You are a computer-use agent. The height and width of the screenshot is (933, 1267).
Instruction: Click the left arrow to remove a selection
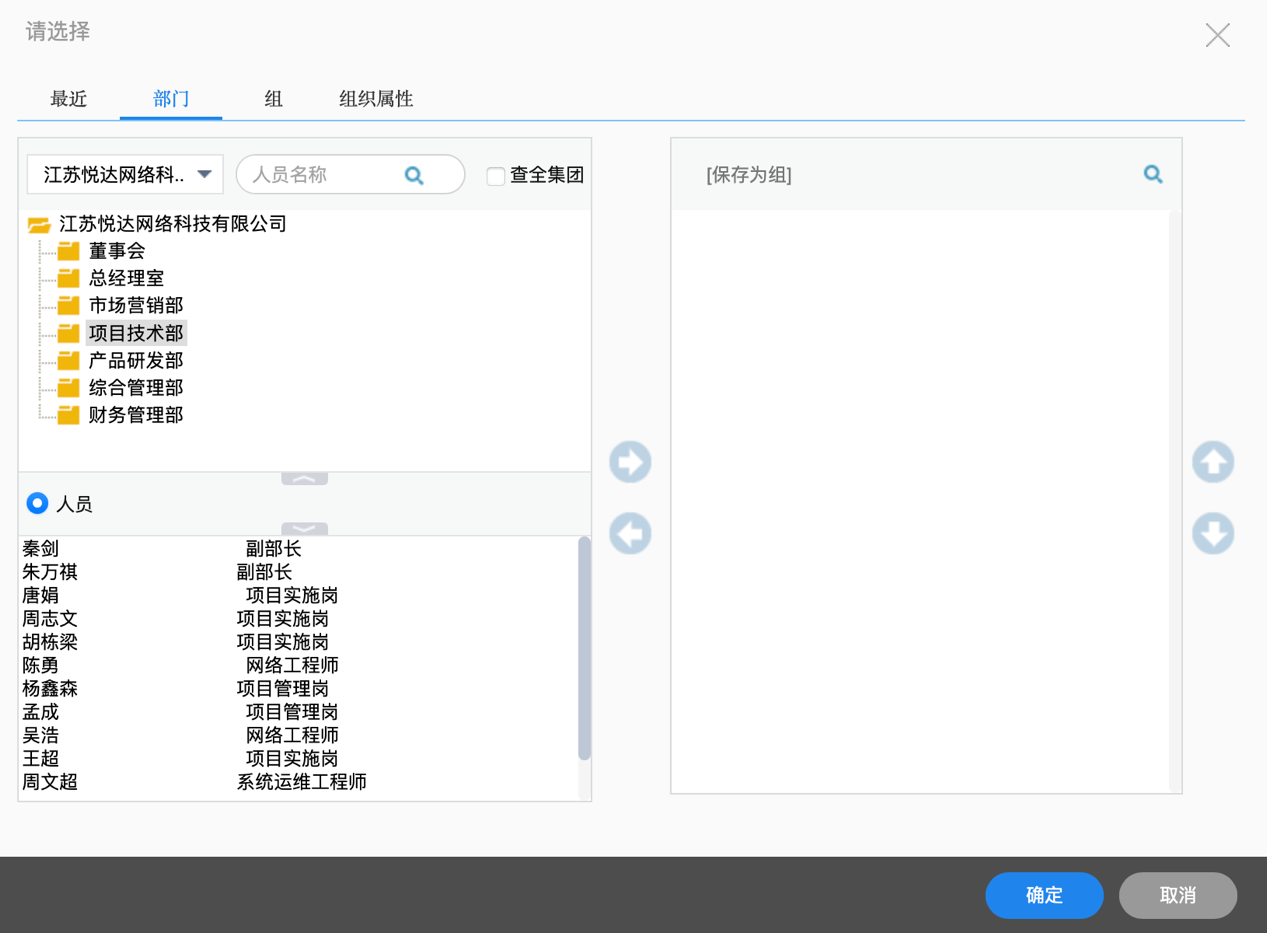(630, 534)
